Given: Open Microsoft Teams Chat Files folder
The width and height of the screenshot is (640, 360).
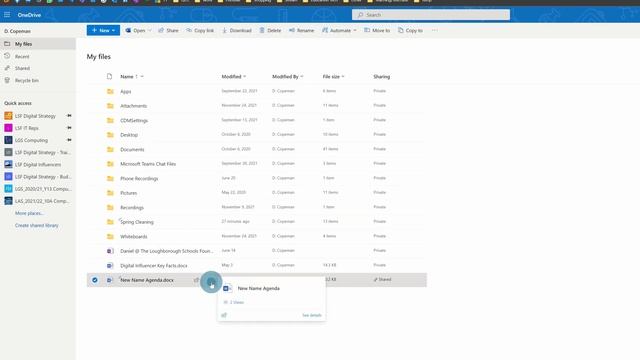Looking at the screenshot, I should (148, 164).
